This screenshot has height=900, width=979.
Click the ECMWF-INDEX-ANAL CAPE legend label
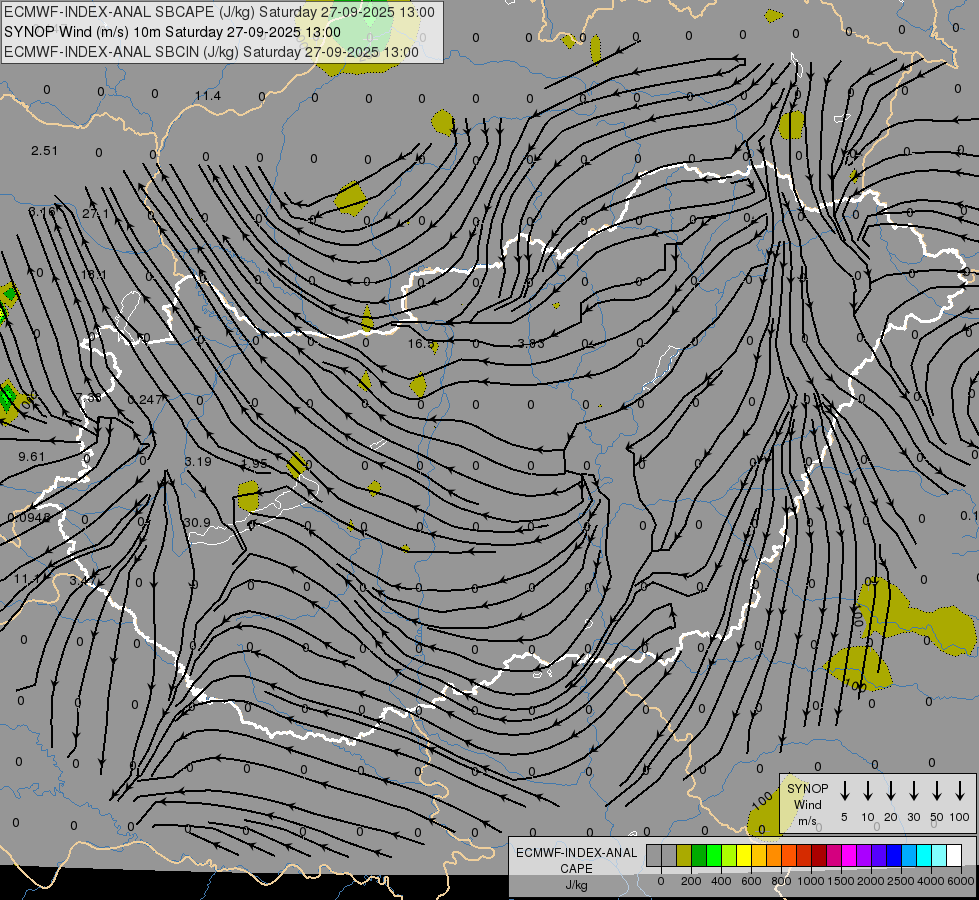[575, 860]
